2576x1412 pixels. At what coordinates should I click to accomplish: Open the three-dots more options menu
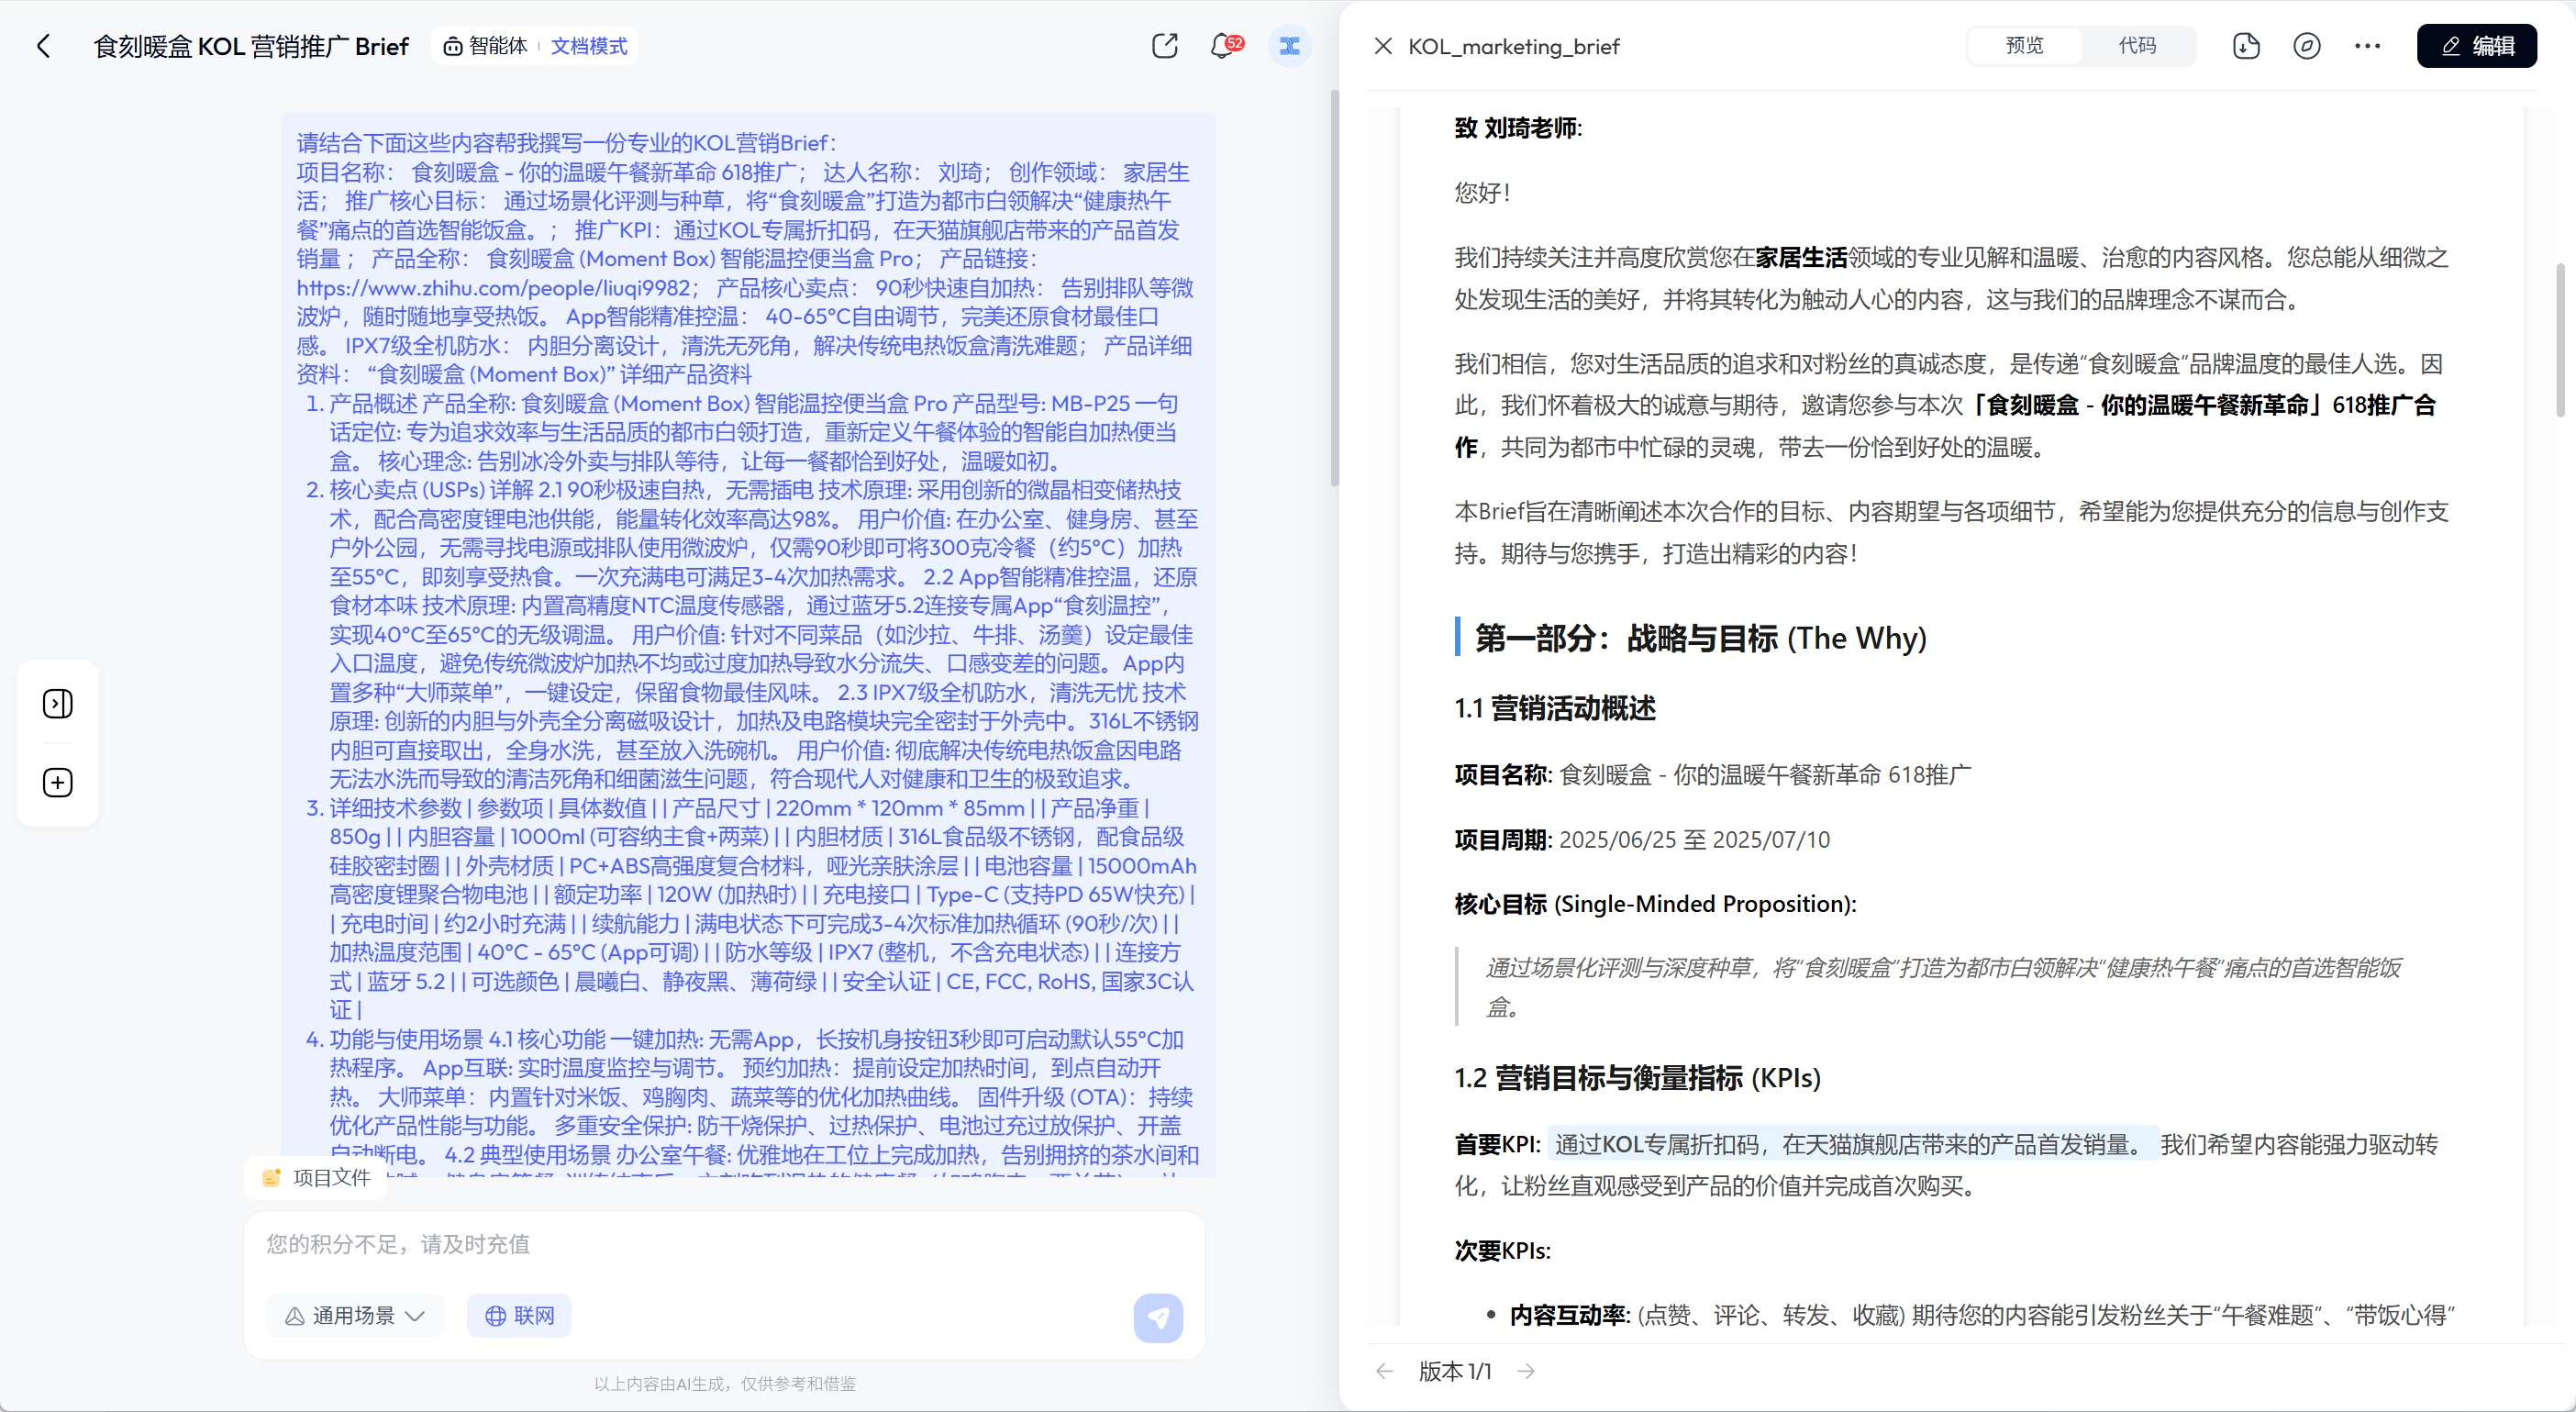(2367, 46)
